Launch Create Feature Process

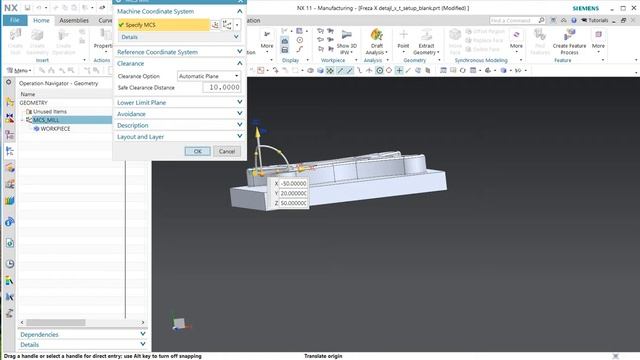click(569, 42)
